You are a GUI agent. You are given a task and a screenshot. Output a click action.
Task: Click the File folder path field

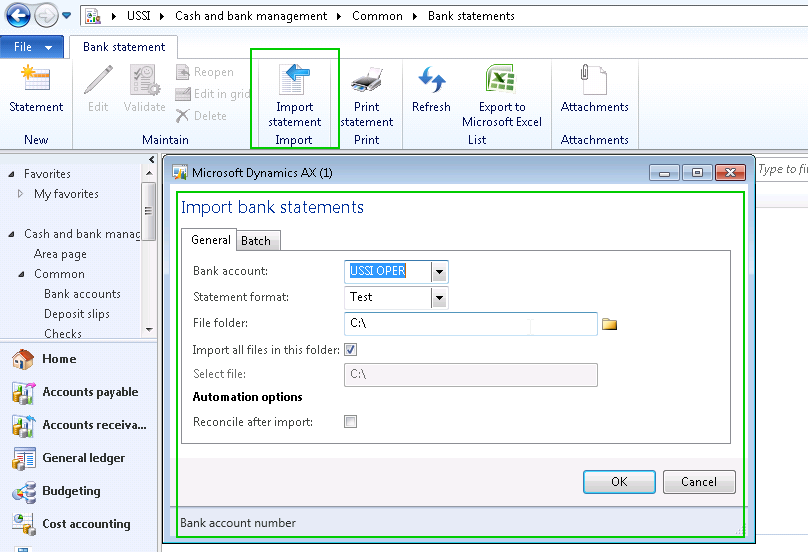[x=470, y=324]
